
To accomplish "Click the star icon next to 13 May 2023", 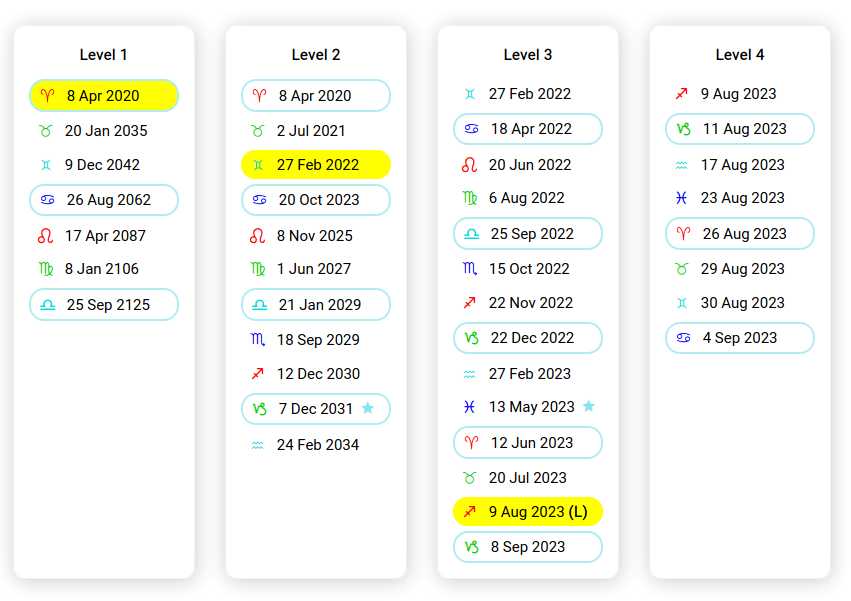I will click(x=589, y=406).
